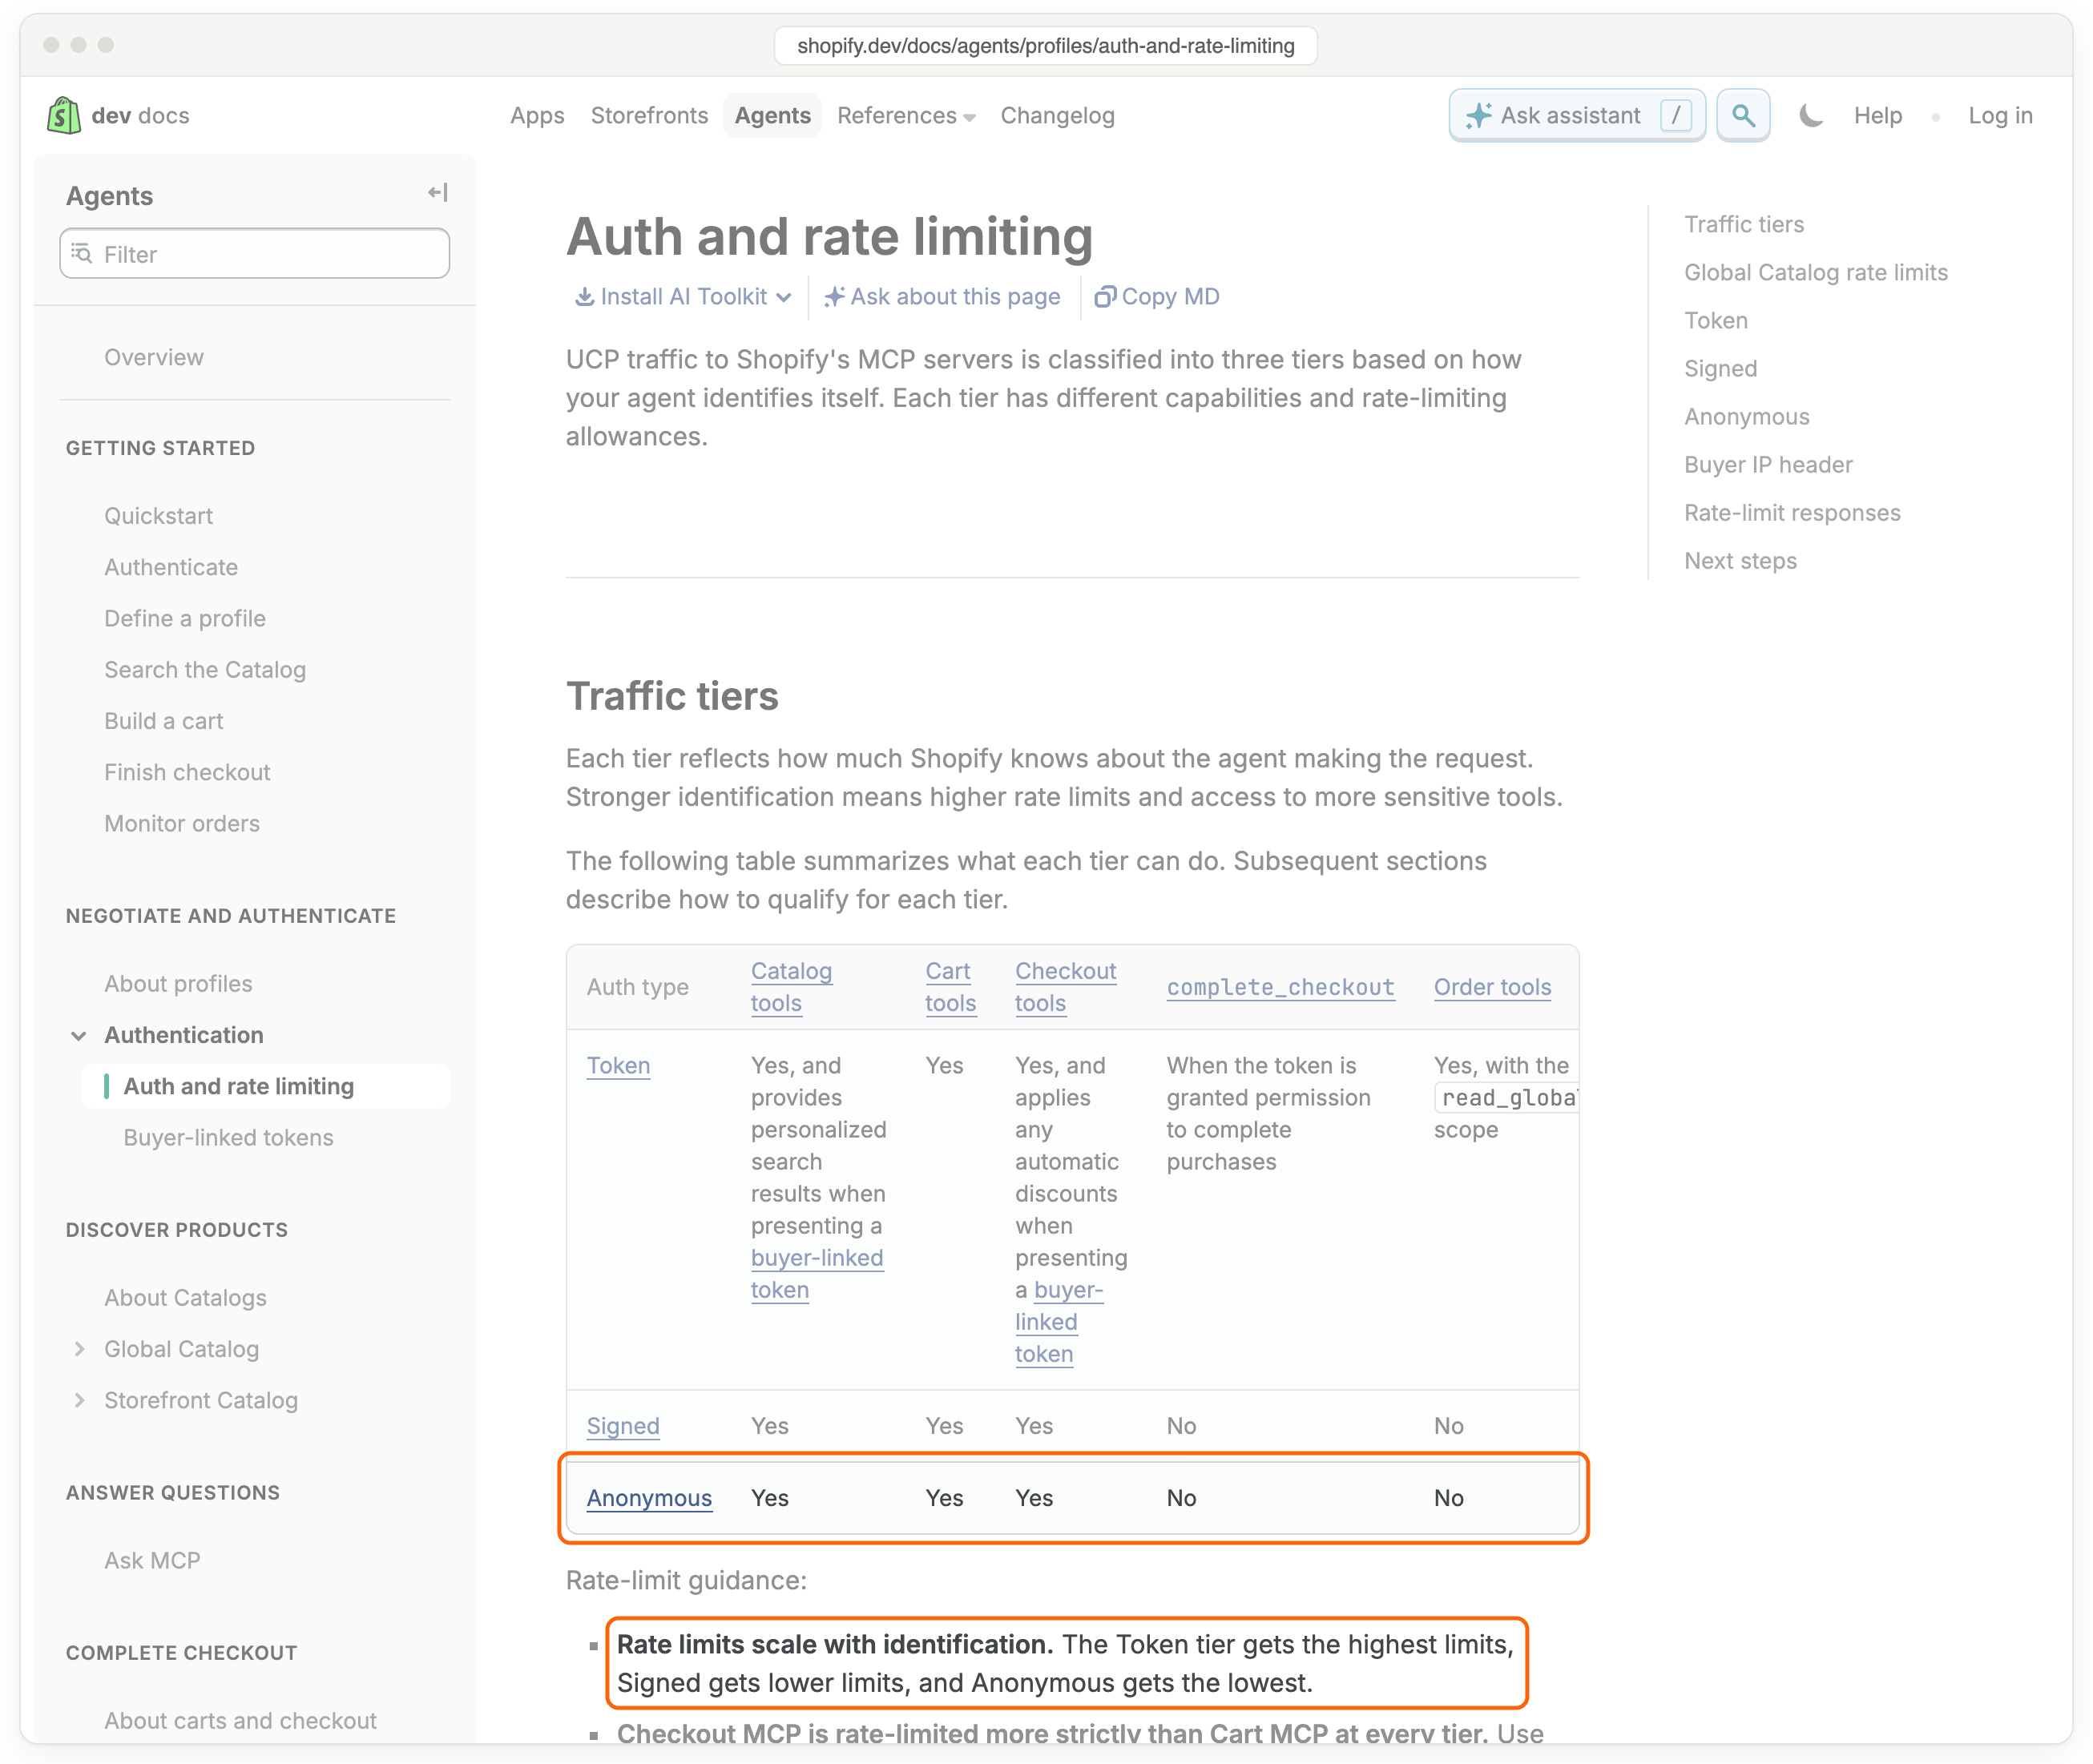Click the magnifier search button
The image size is (2093, 1764).
[1743, 115]
